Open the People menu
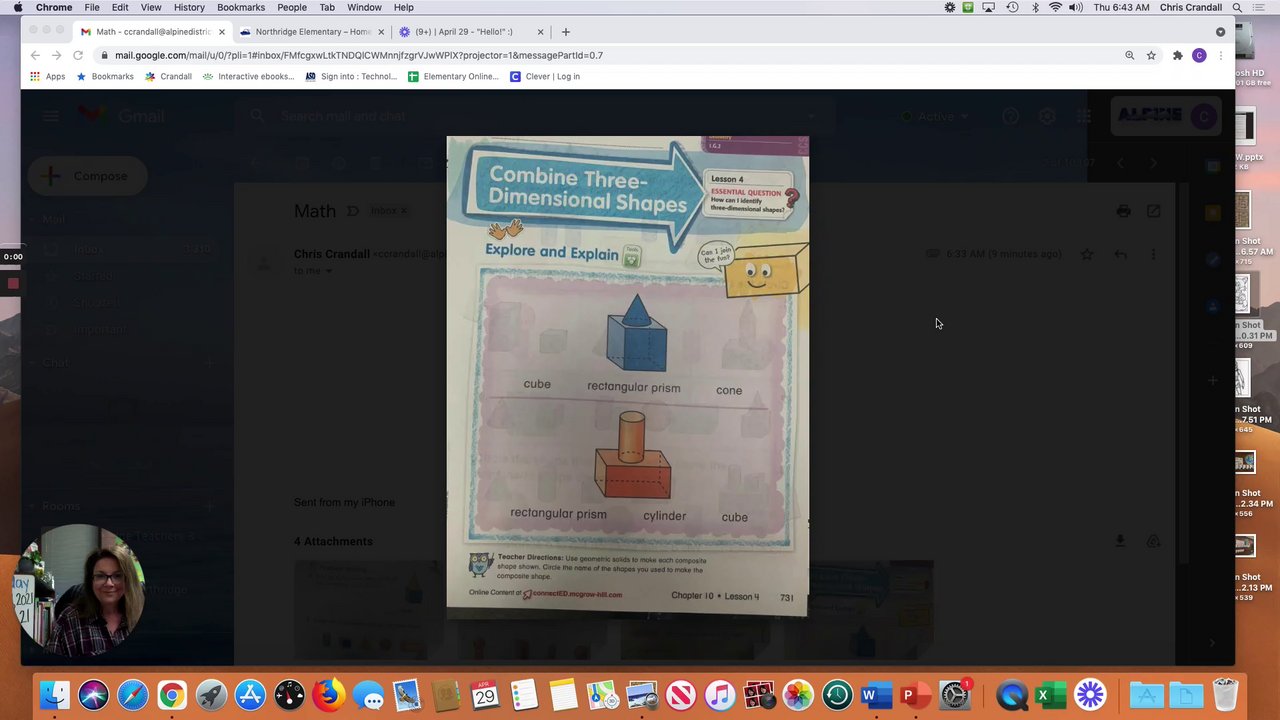The width and height of the screenshot is (1280, 720). (x=292, y=7)
